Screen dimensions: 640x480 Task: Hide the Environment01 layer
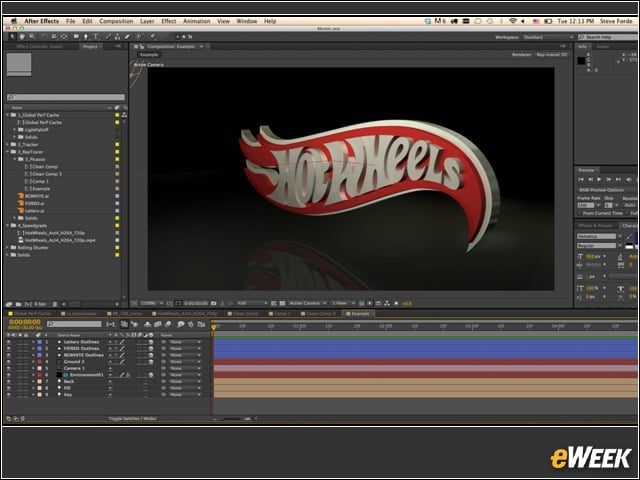(9, 375)
